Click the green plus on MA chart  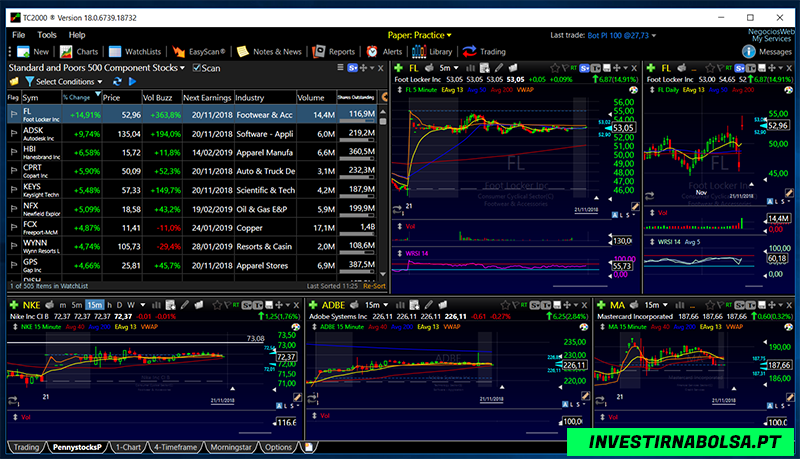coord(601,305)
